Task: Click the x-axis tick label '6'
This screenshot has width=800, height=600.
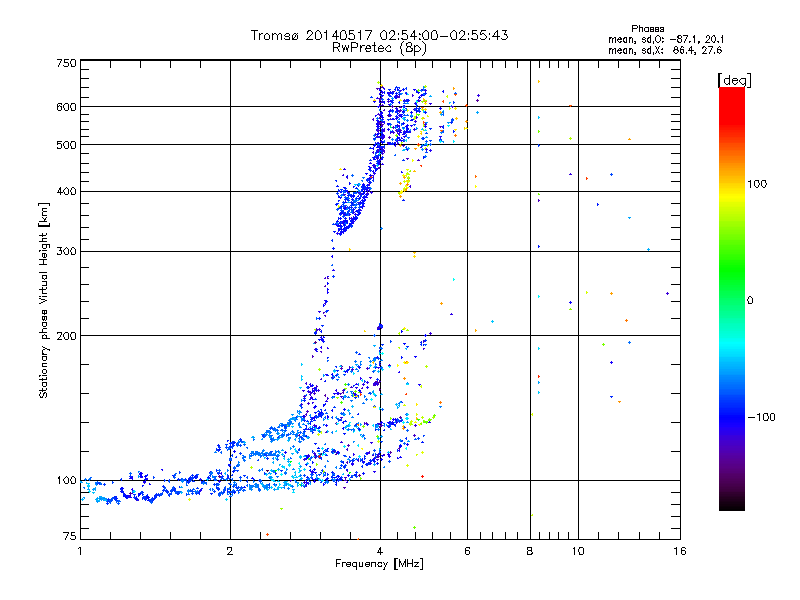Action: point(467,551)
